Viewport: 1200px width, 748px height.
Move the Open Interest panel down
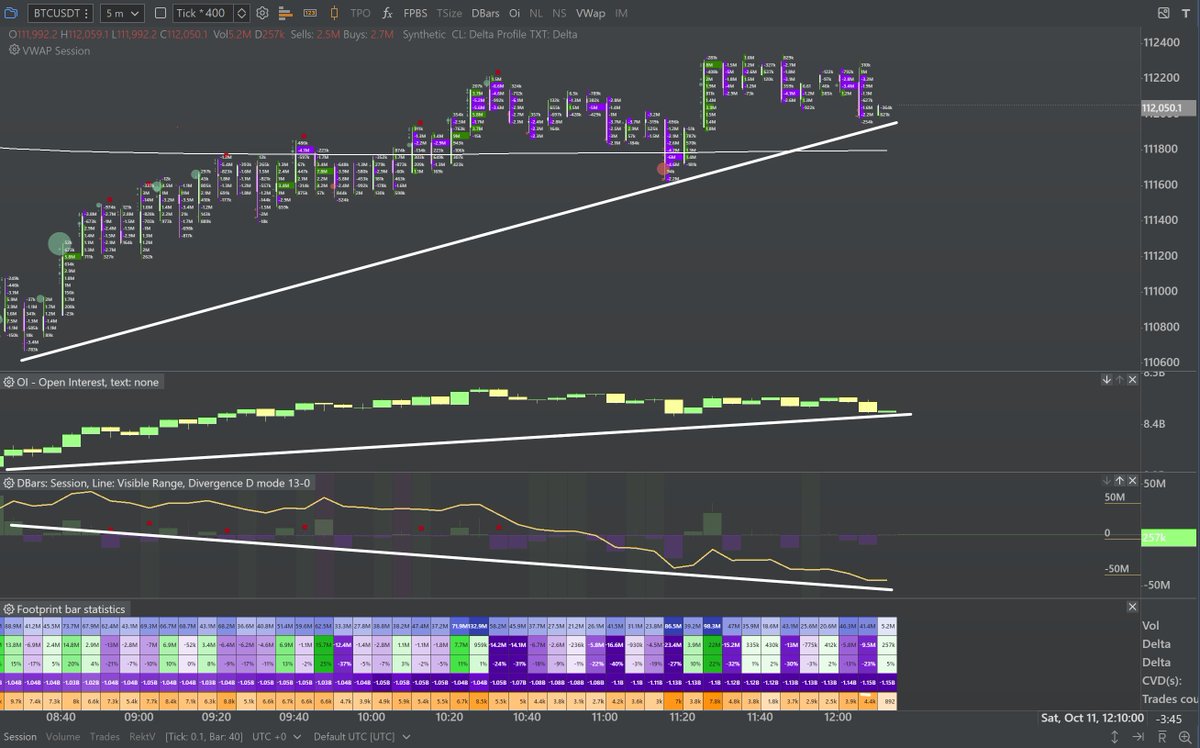click(x=1107, y=380)
